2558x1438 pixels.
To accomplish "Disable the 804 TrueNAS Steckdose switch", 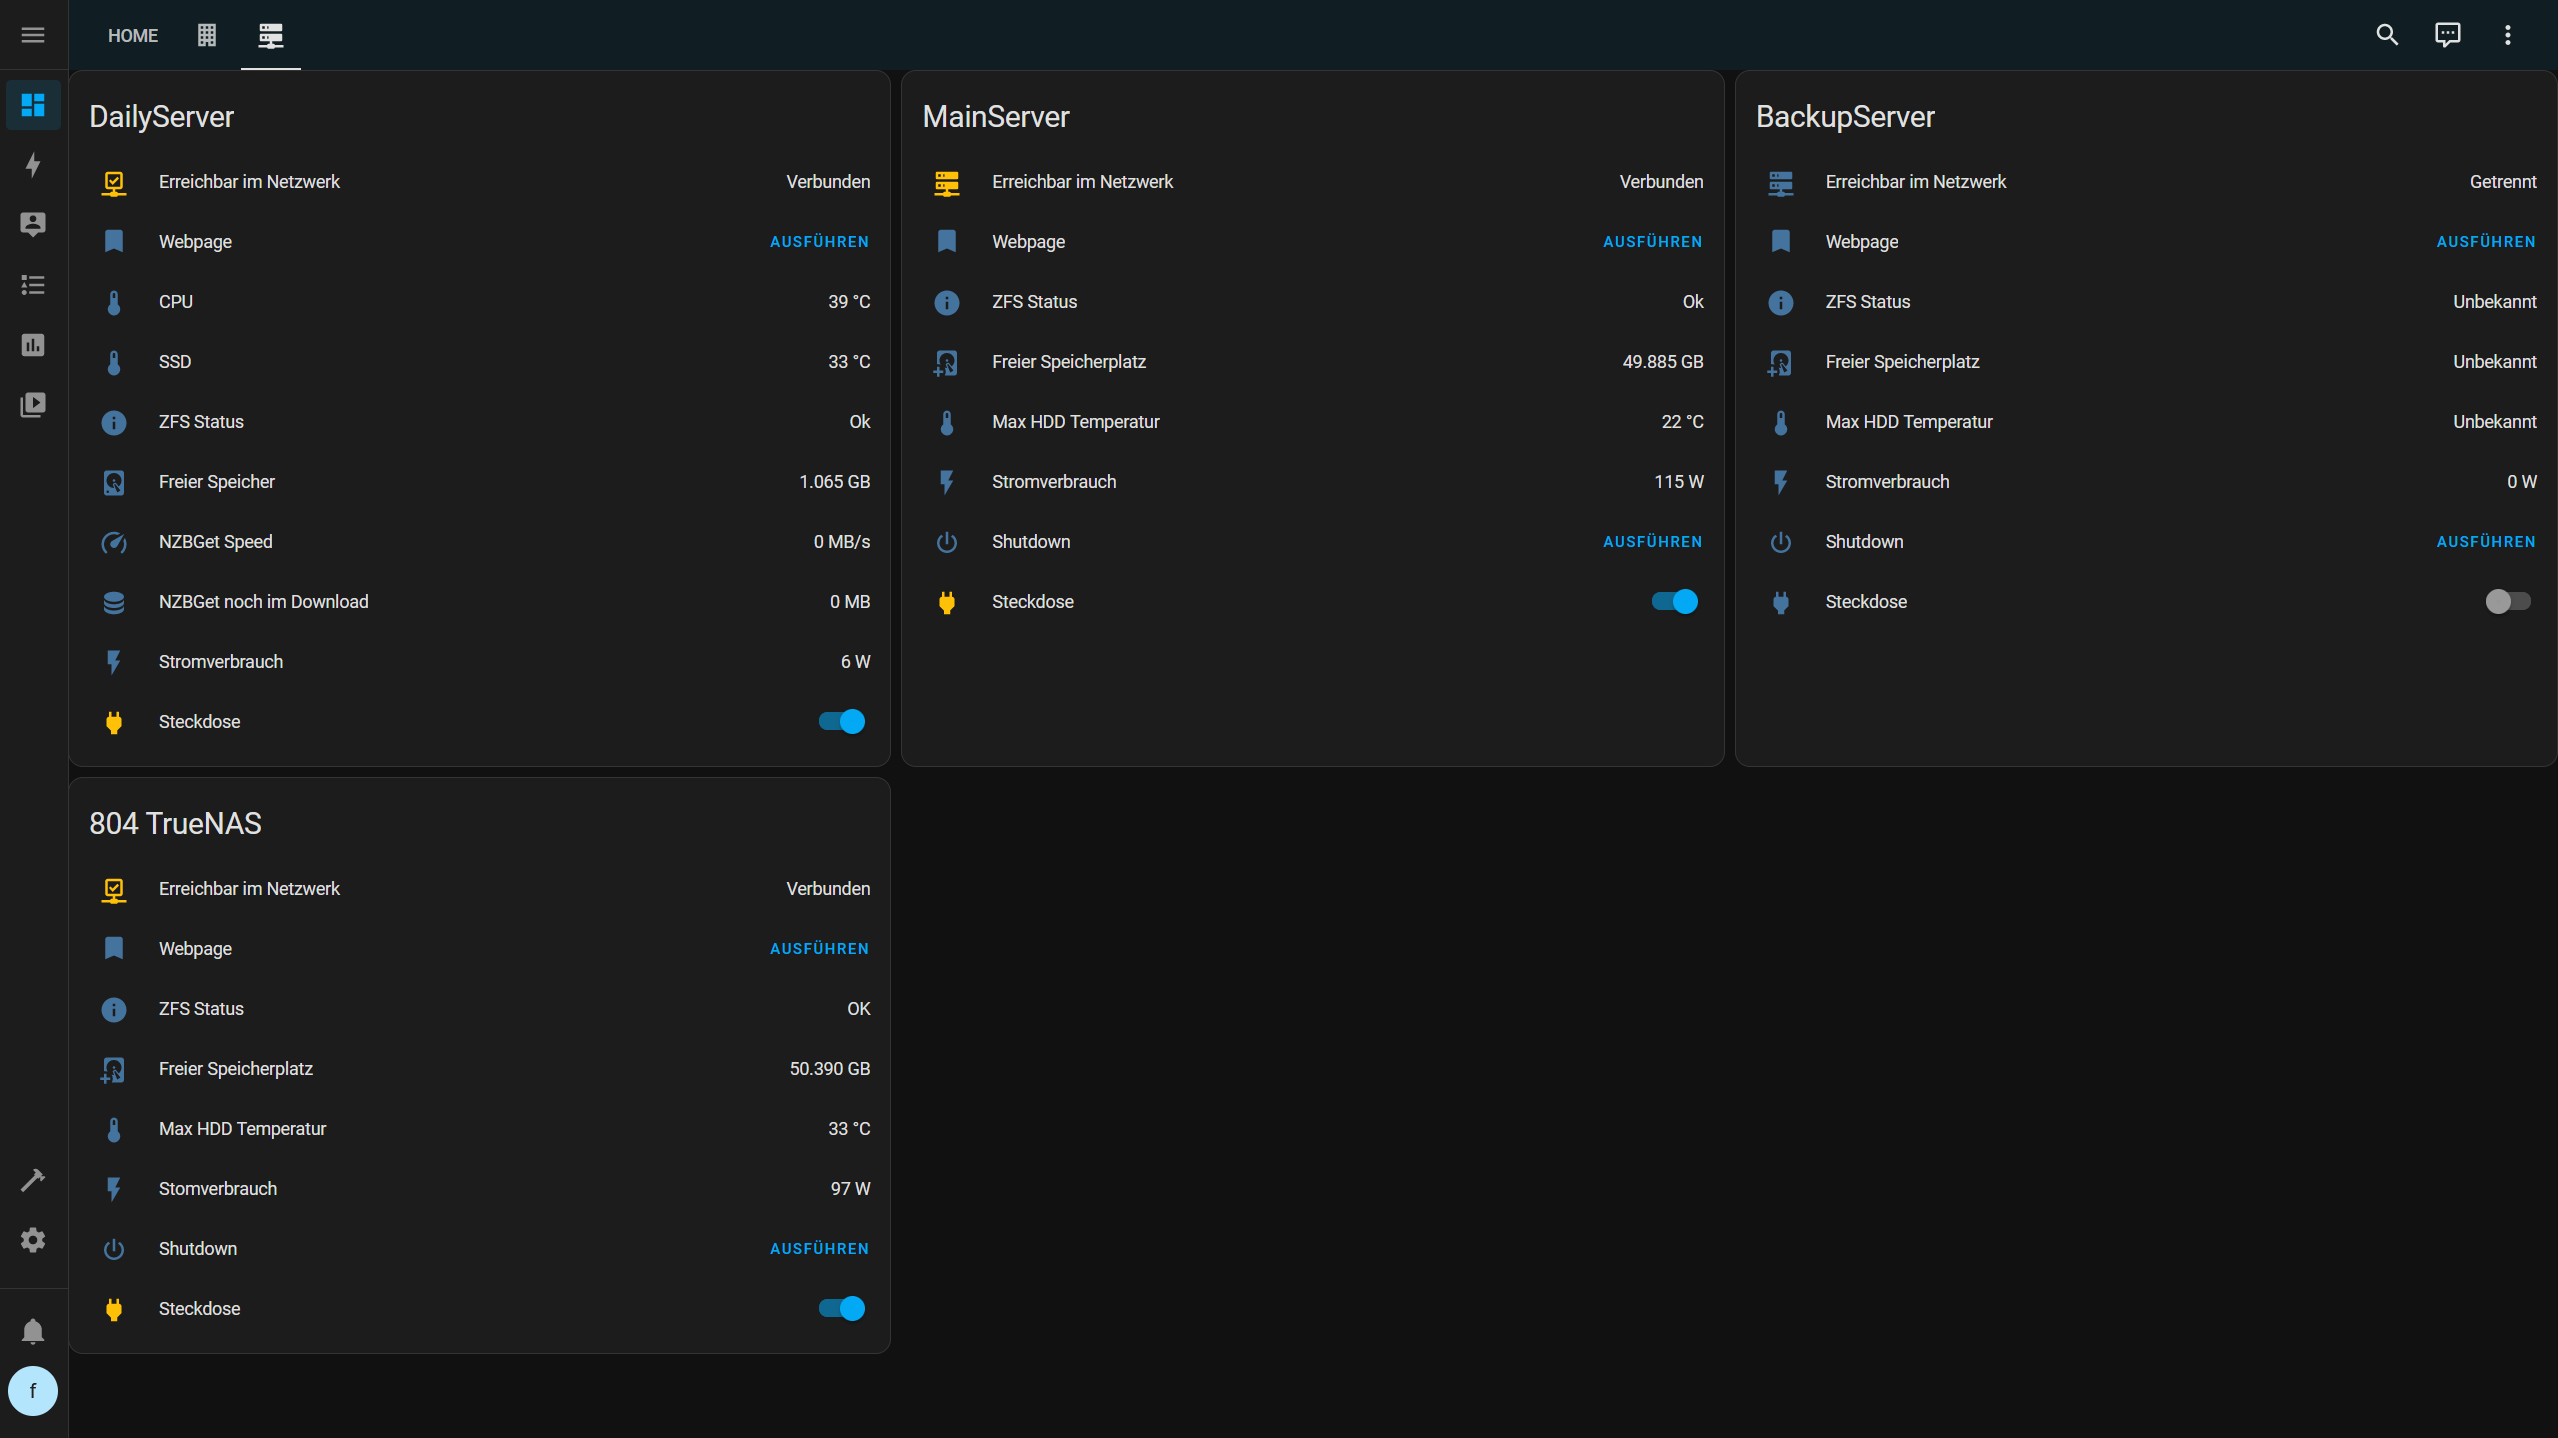I will [841, 1308].
